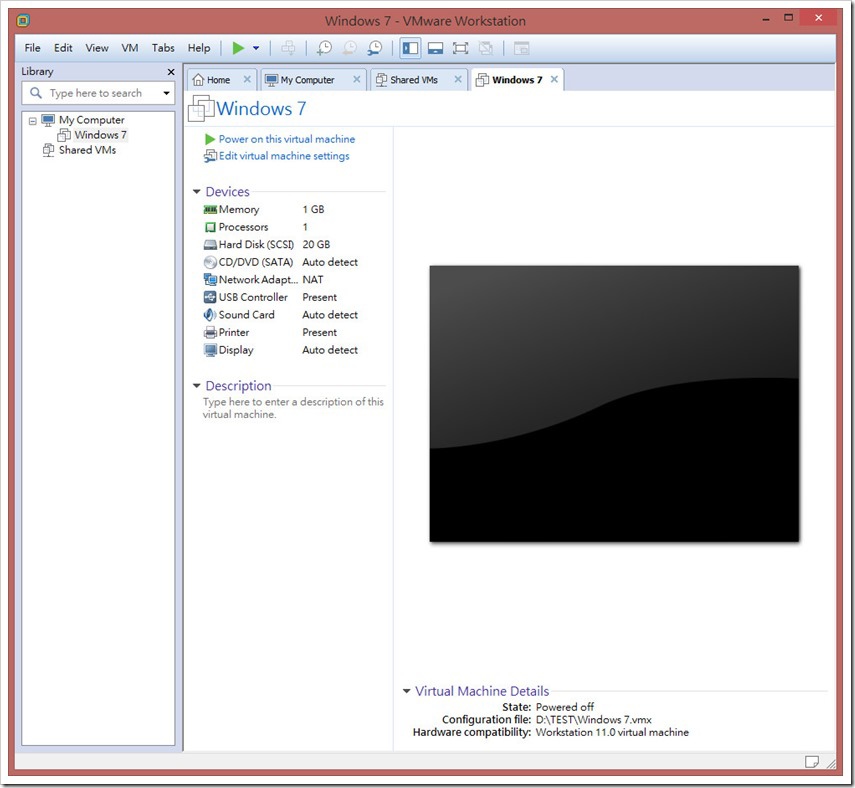
Task: Select Shared VMs in the library tree
Action: (x=87, y=150)
